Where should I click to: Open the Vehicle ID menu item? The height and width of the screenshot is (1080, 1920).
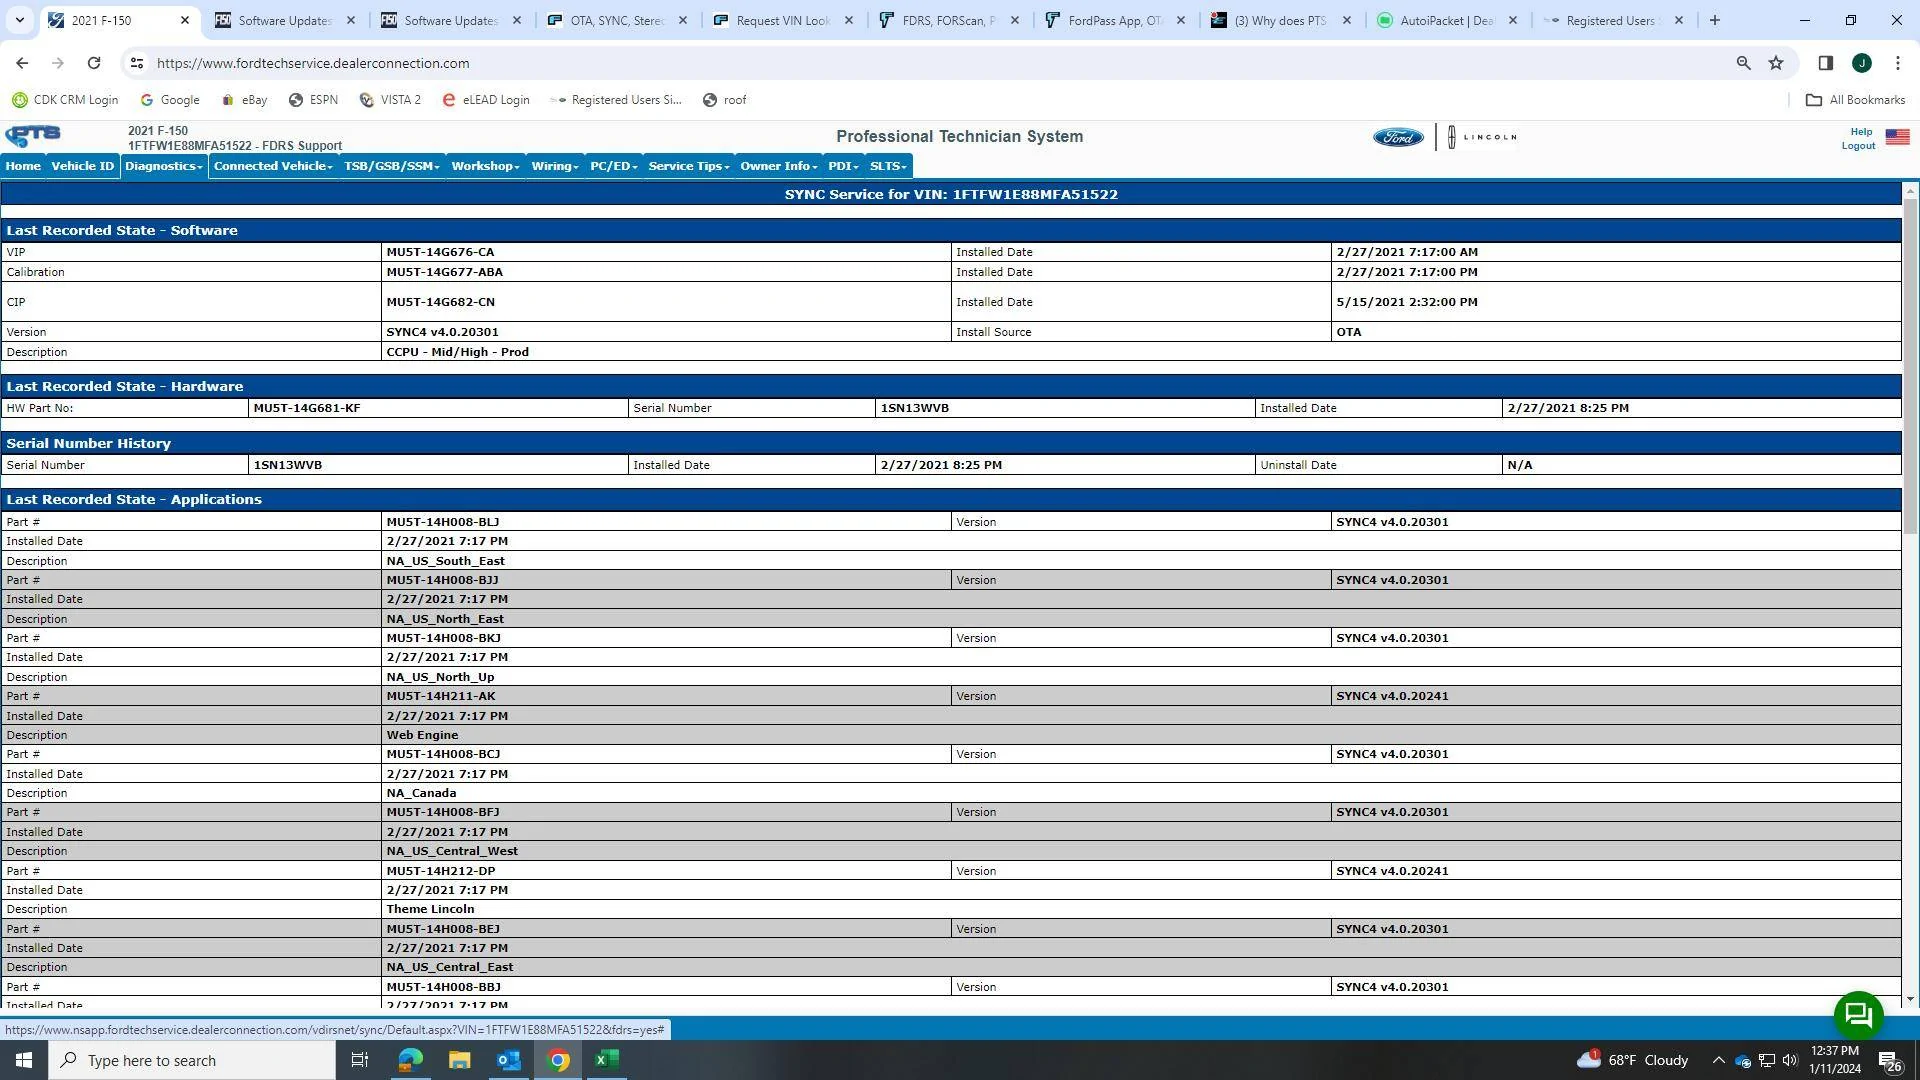tap(83, 166)
